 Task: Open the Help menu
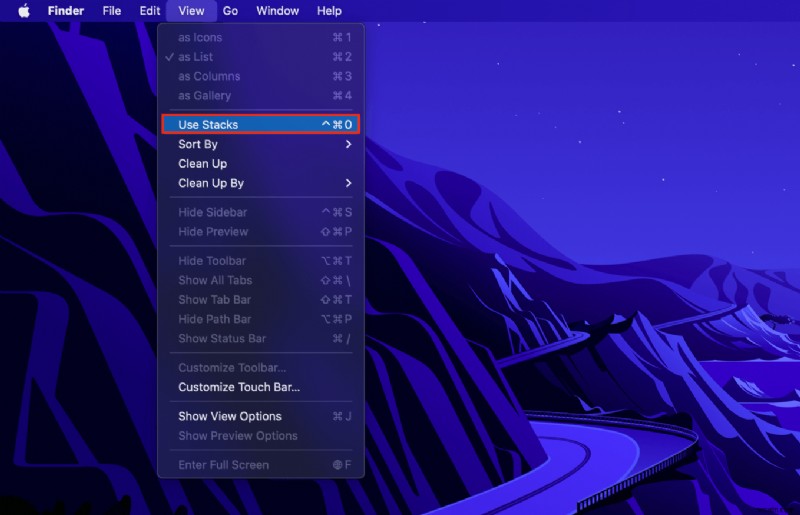pos(329,11)
